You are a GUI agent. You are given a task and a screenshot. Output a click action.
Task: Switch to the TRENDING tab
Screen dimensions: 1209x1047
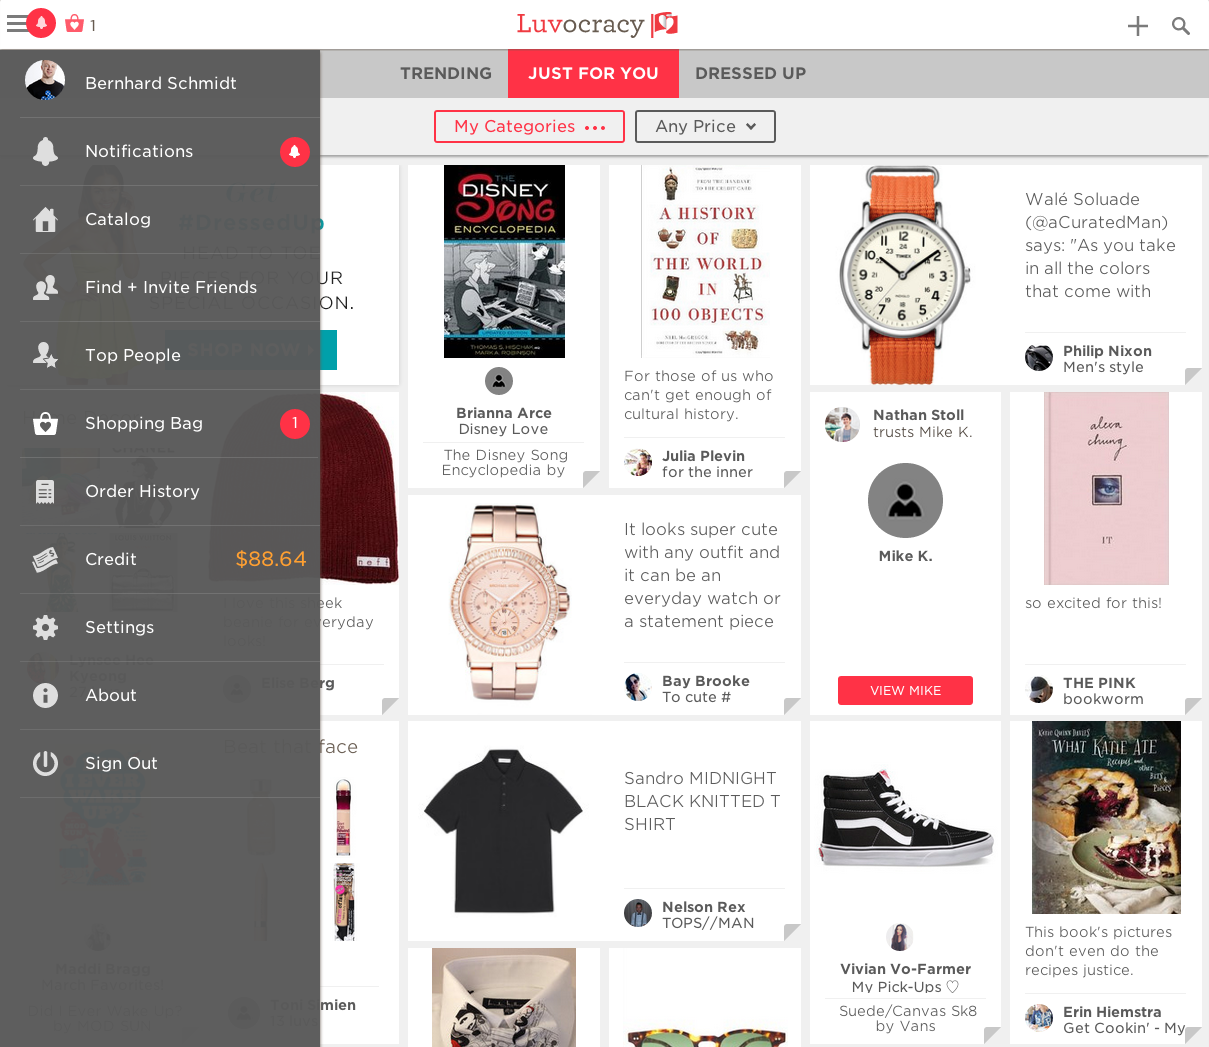click(x=446, y=73)
